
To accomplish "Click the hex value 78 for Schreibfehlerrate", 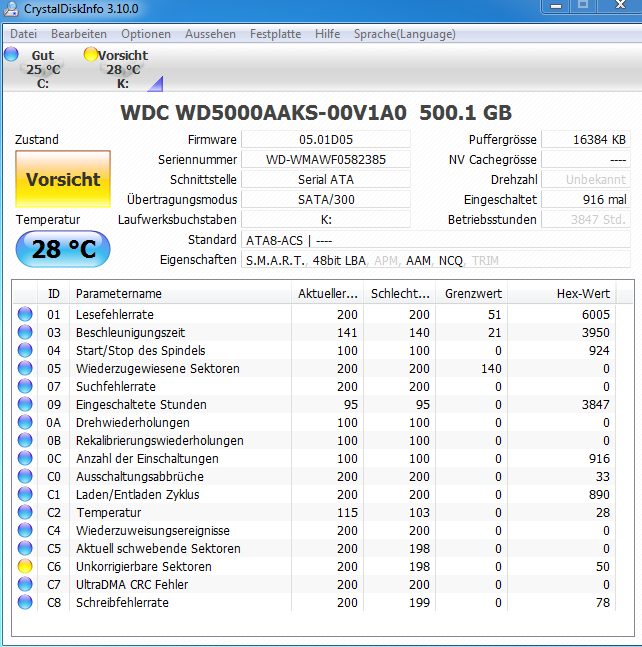I will pos(603,602).
